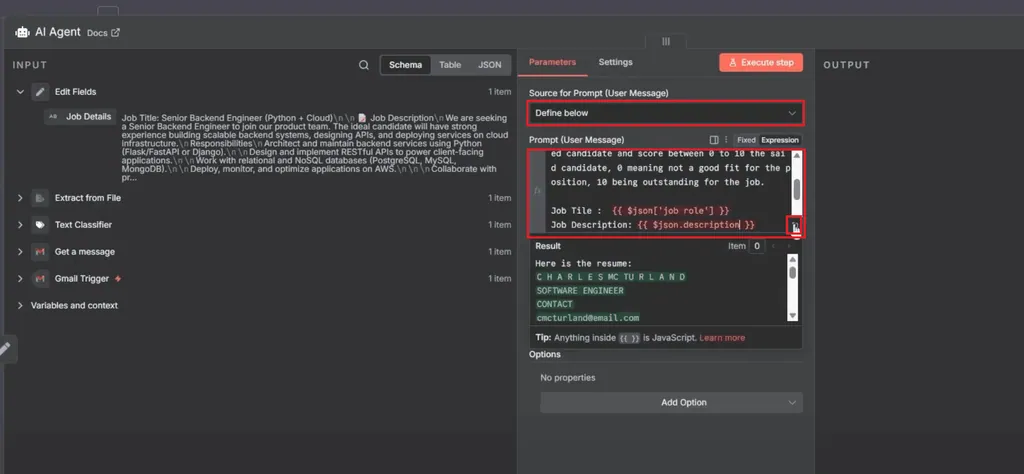Click the lightning bolt trigger icon
The height and width of the screenshot is (474, 1024).
(x=118, y=279)
